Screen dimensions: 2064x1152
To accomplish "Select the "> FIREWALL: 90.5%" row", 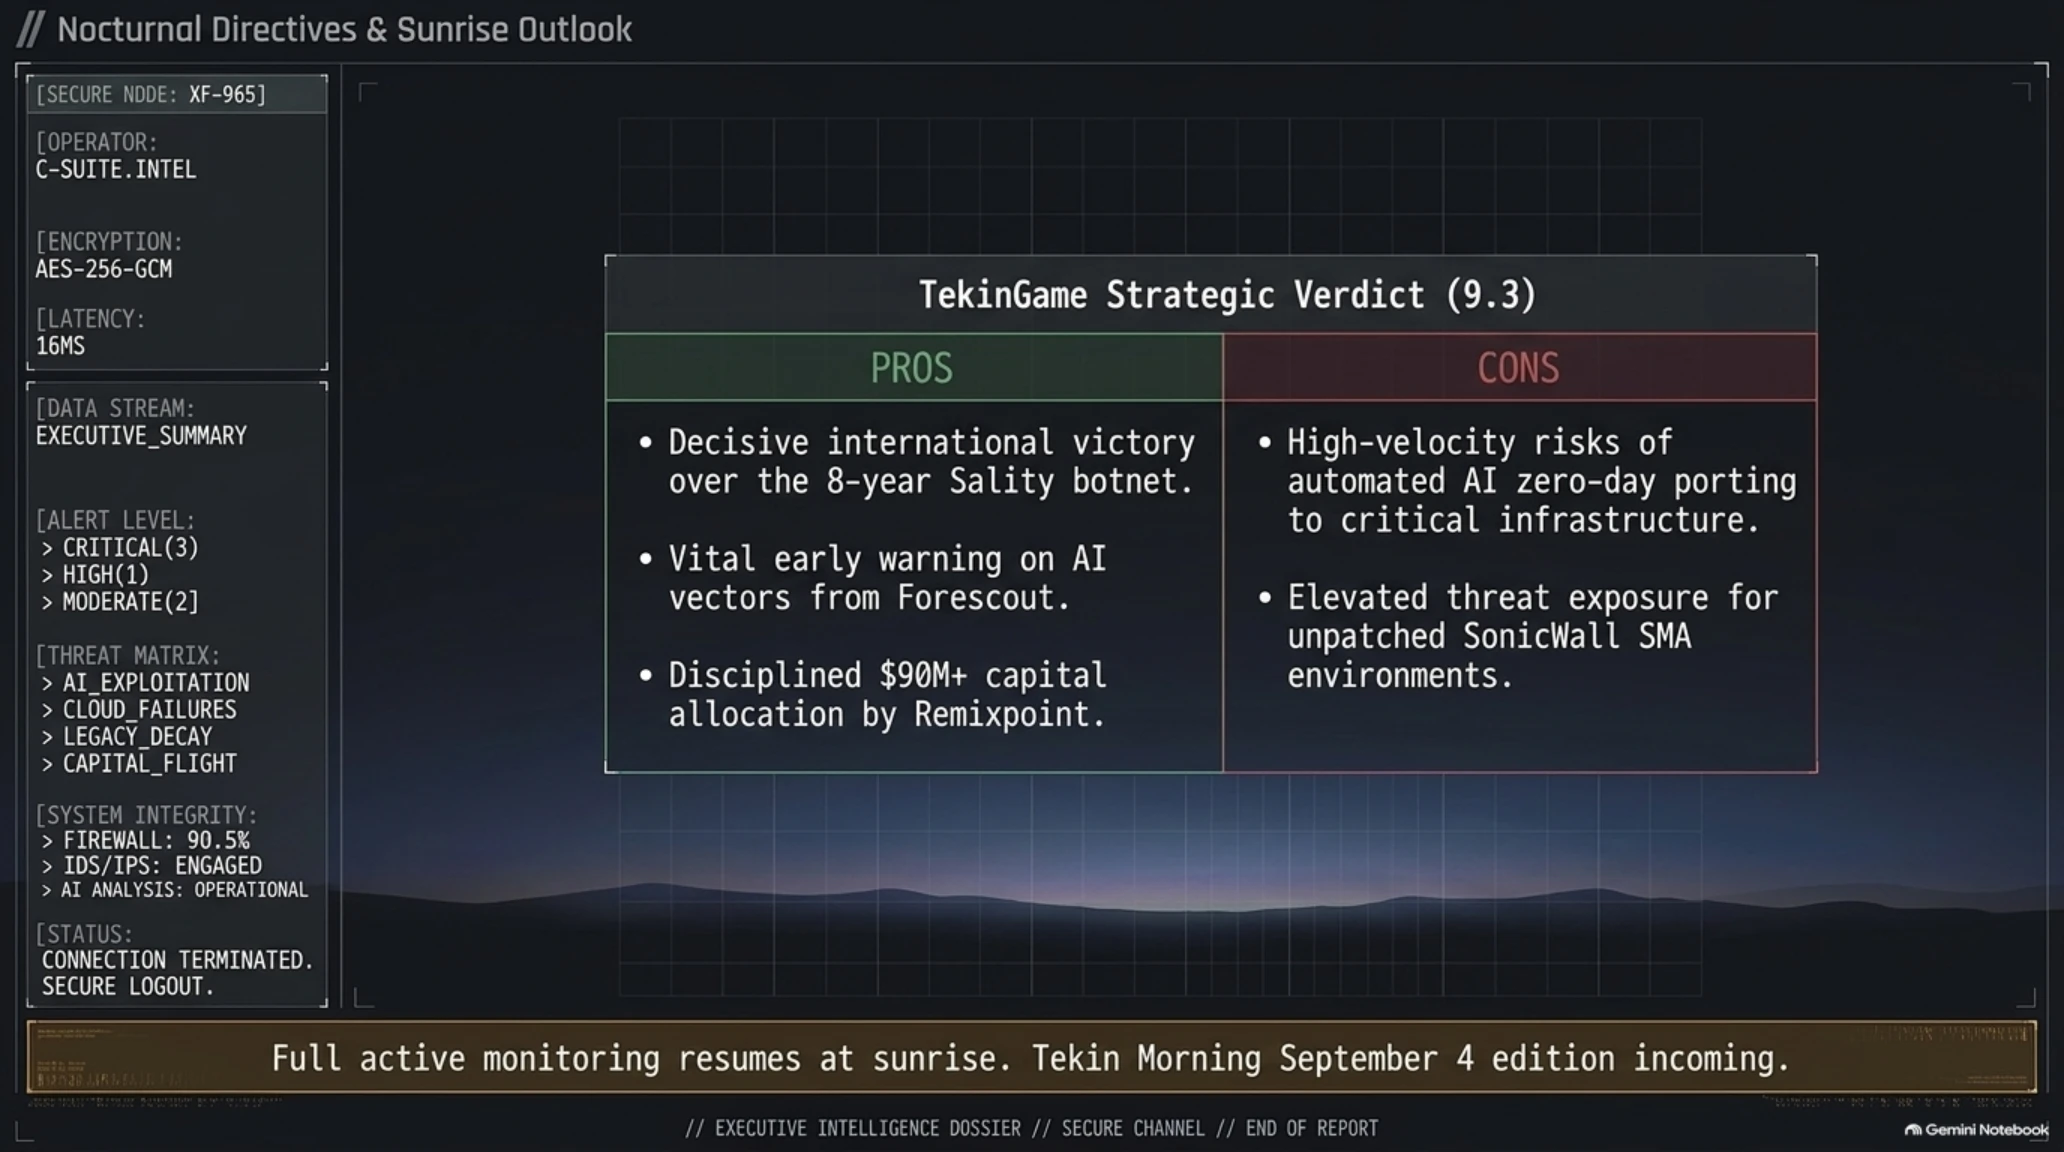I will click(145, 841).
